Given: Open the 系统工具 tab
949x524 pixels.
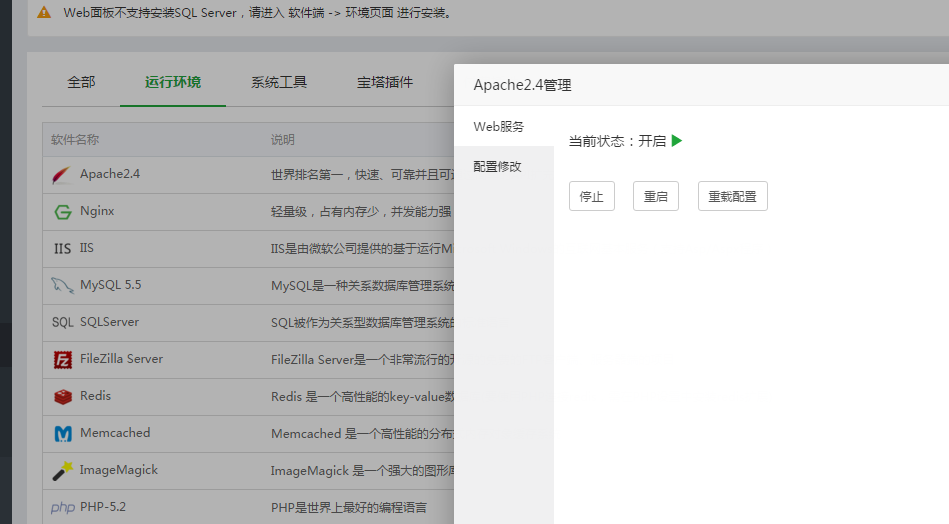Looking at the screenshot, I should point(279,82).
